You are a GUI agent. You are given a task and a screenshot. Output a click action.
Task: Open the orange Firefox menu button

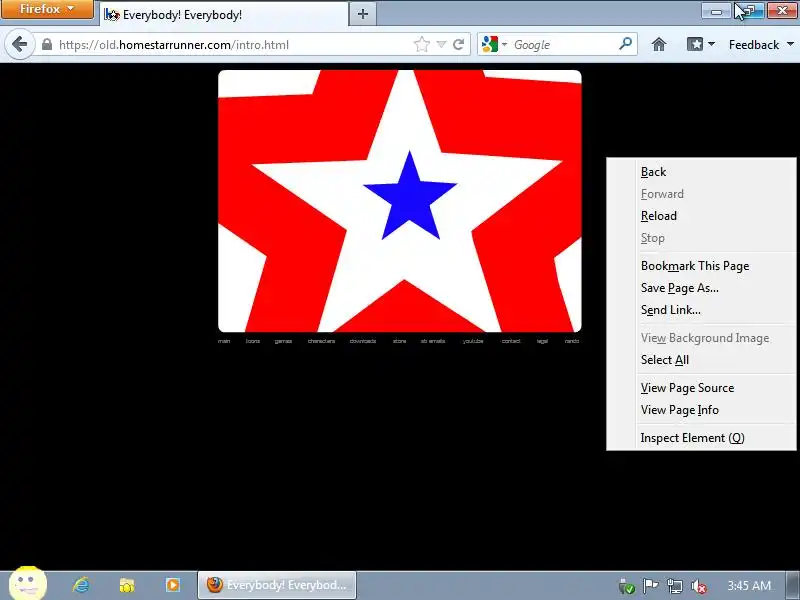[47, 9]
